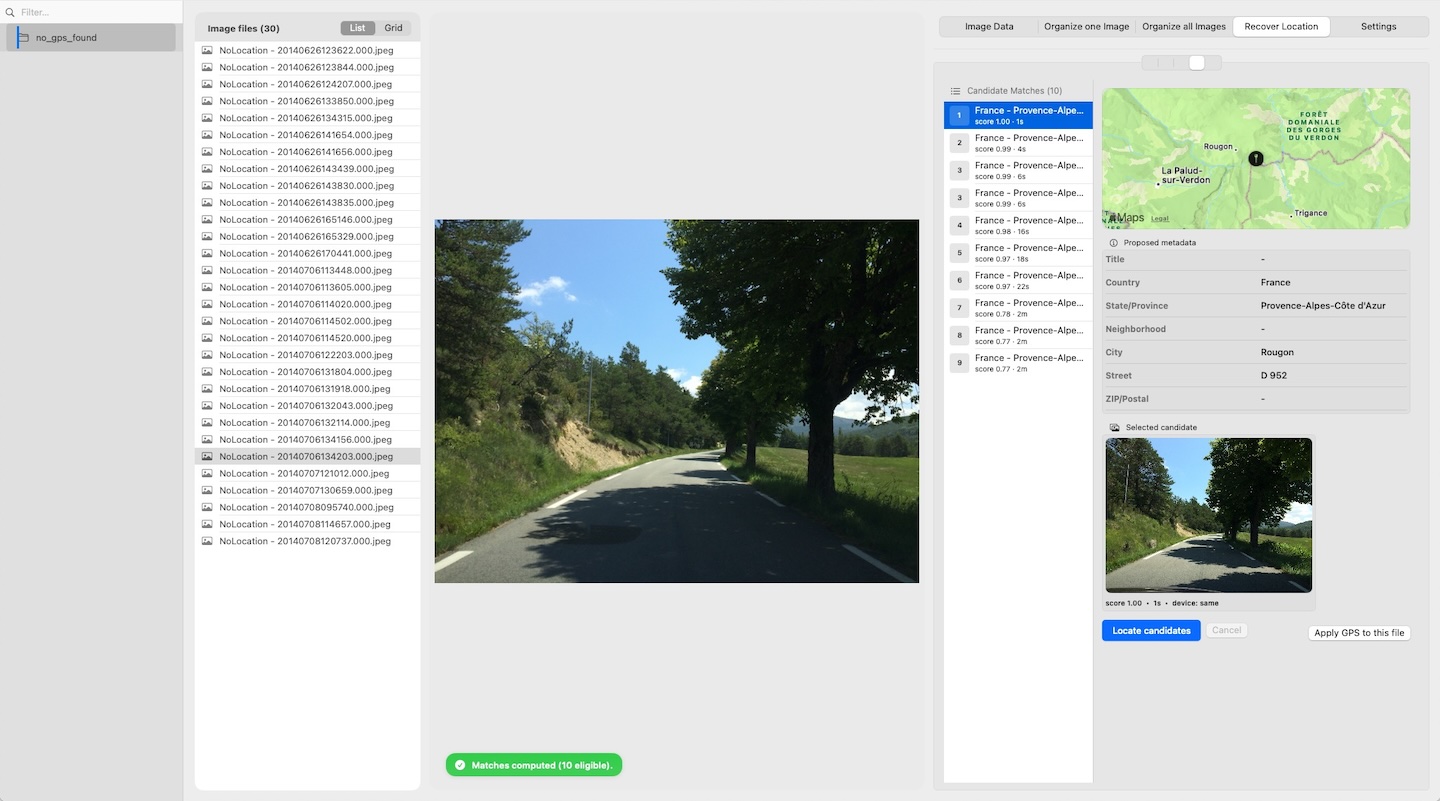The height and width of the screenshot is (801, 1440).
Task: Click Apply GPS to this file
Action: [x=1358, y=633]
